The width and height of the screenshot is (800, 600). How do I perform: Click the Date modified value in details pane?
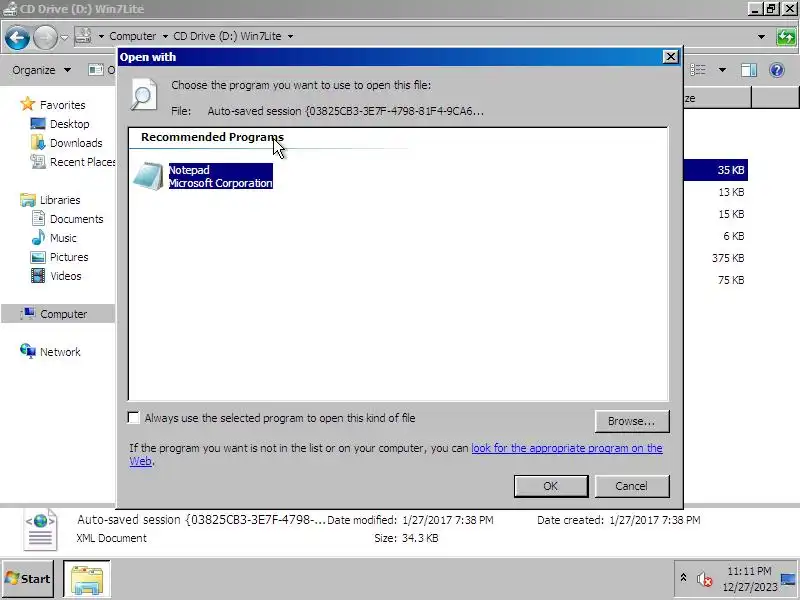[447, 520]
